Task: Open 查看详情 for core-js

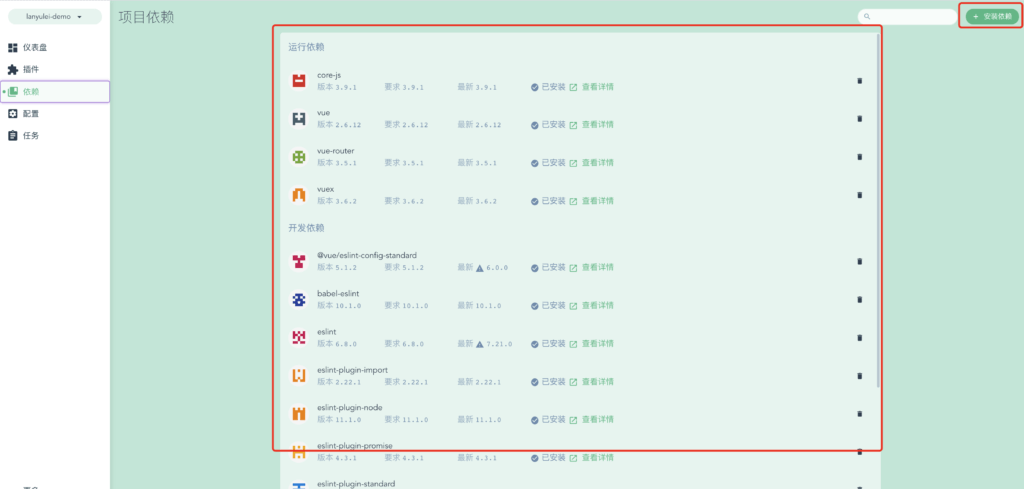Action: 592,87
